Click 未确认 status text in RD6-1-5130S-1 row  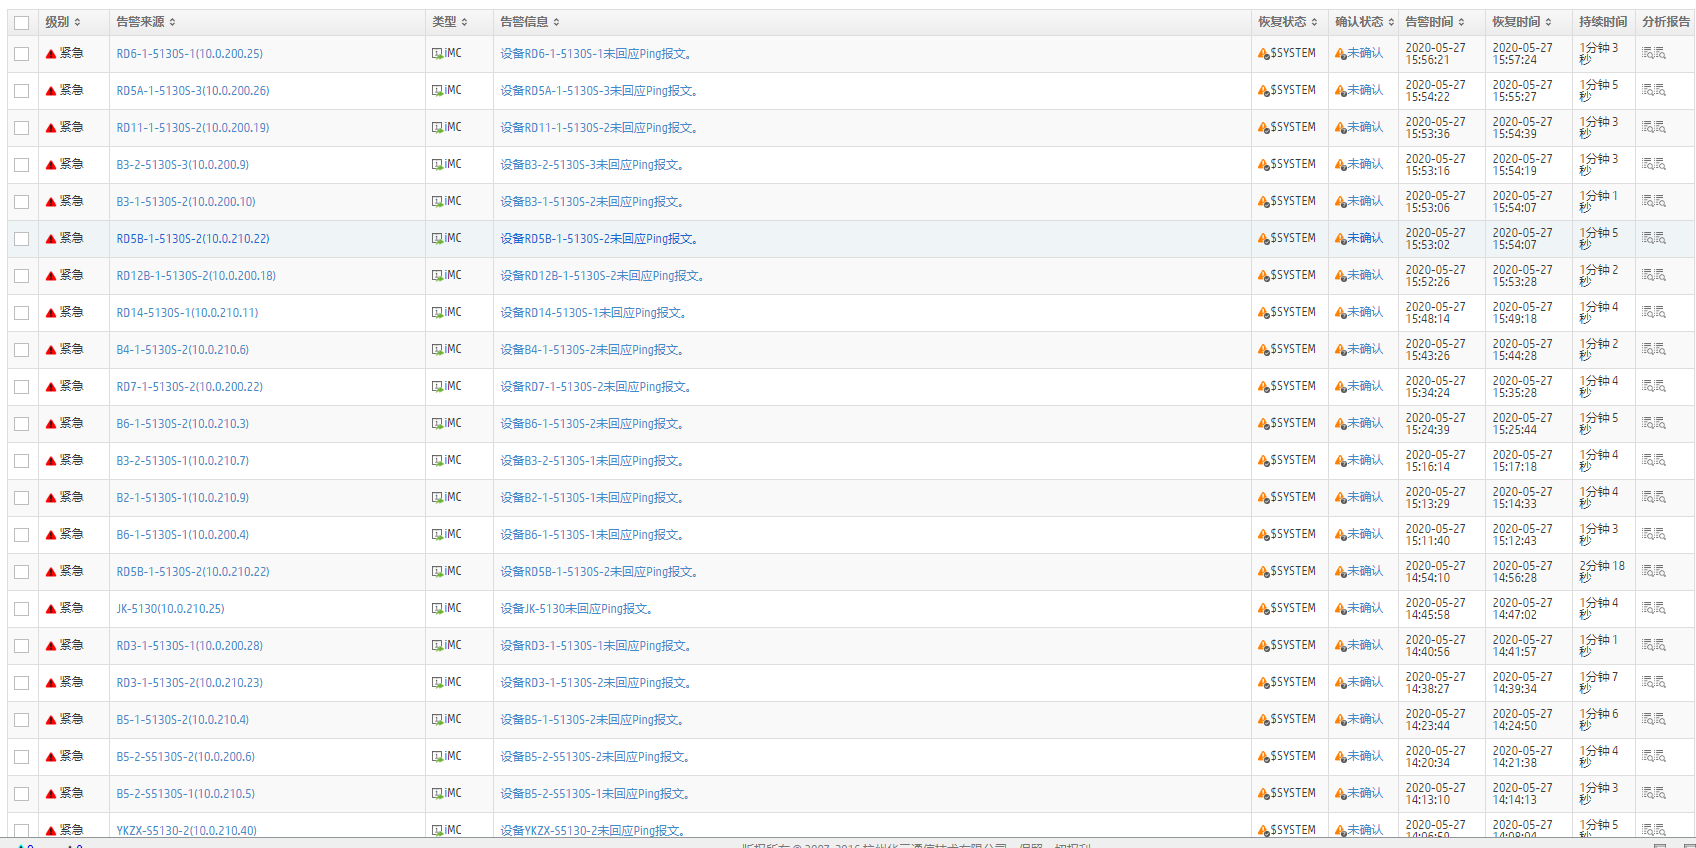coord(1365,53)
